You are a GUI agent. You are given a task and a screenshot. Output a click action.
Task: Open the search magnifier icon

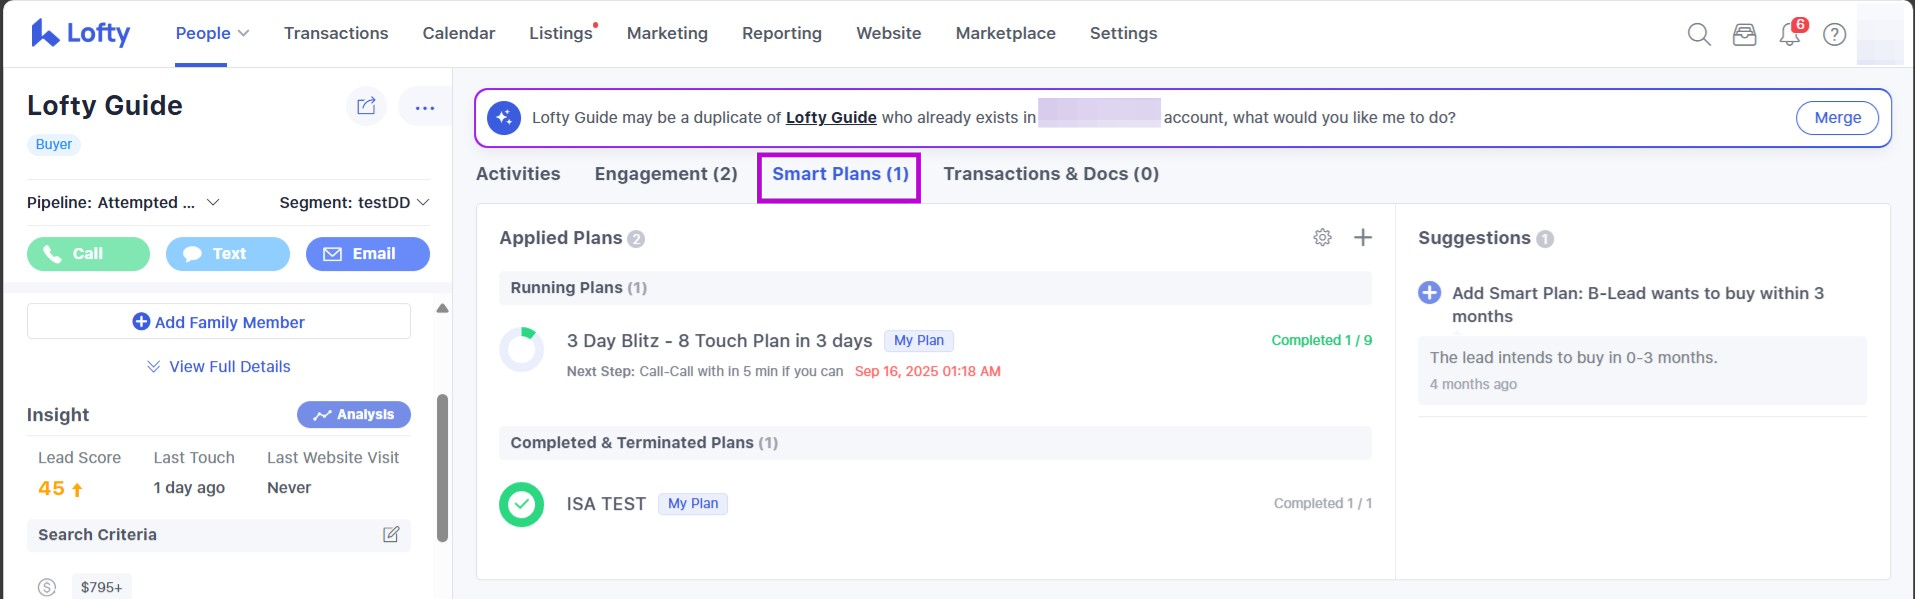1698,34
